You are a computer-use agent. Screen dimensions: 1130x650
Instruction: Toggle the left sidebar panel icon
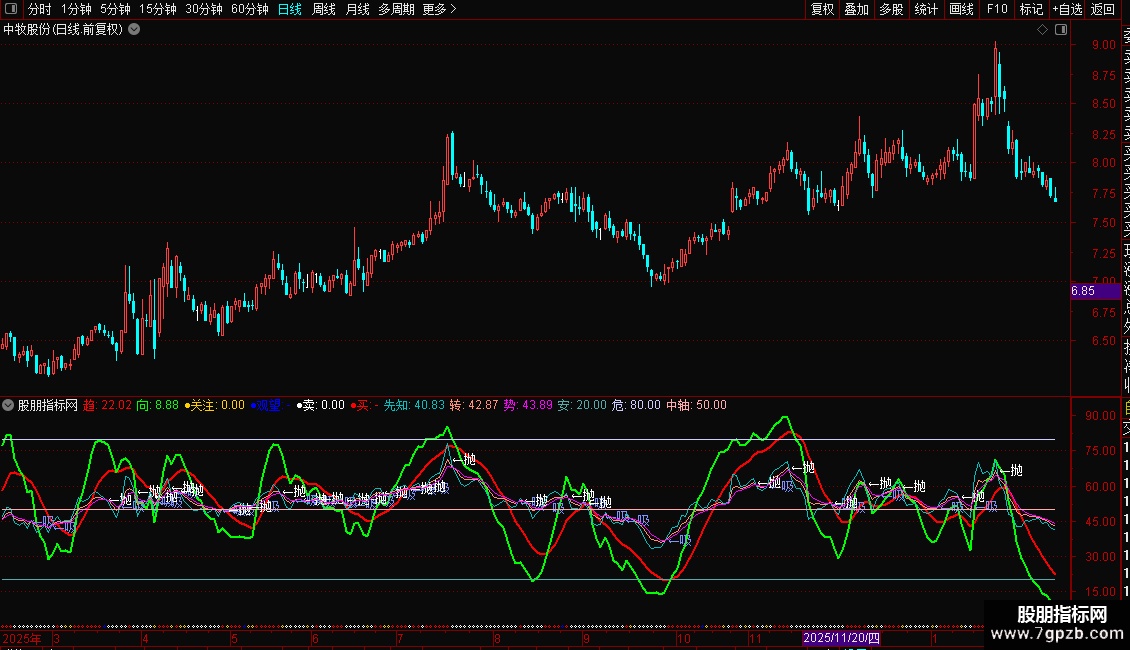(11, 10)
